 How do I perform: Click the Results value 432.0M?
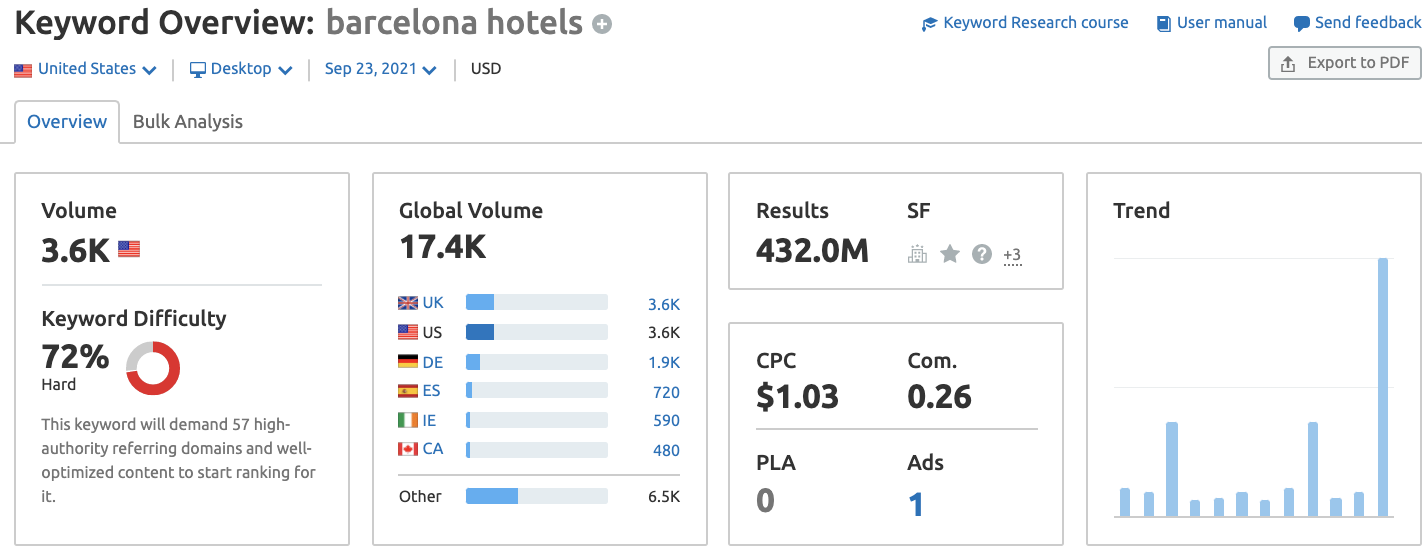[812, 250]
